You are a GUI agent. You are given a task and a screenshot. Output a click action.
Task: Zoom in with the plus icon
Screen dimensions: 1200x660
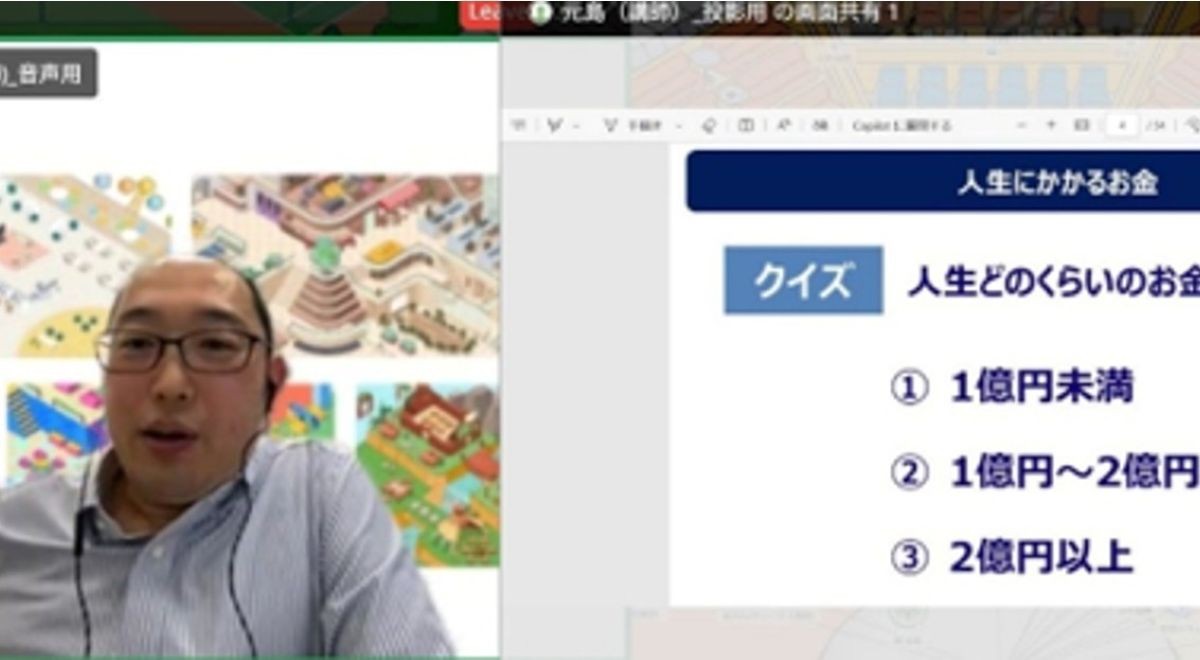pyautogui.click(x=1051, y=126)
